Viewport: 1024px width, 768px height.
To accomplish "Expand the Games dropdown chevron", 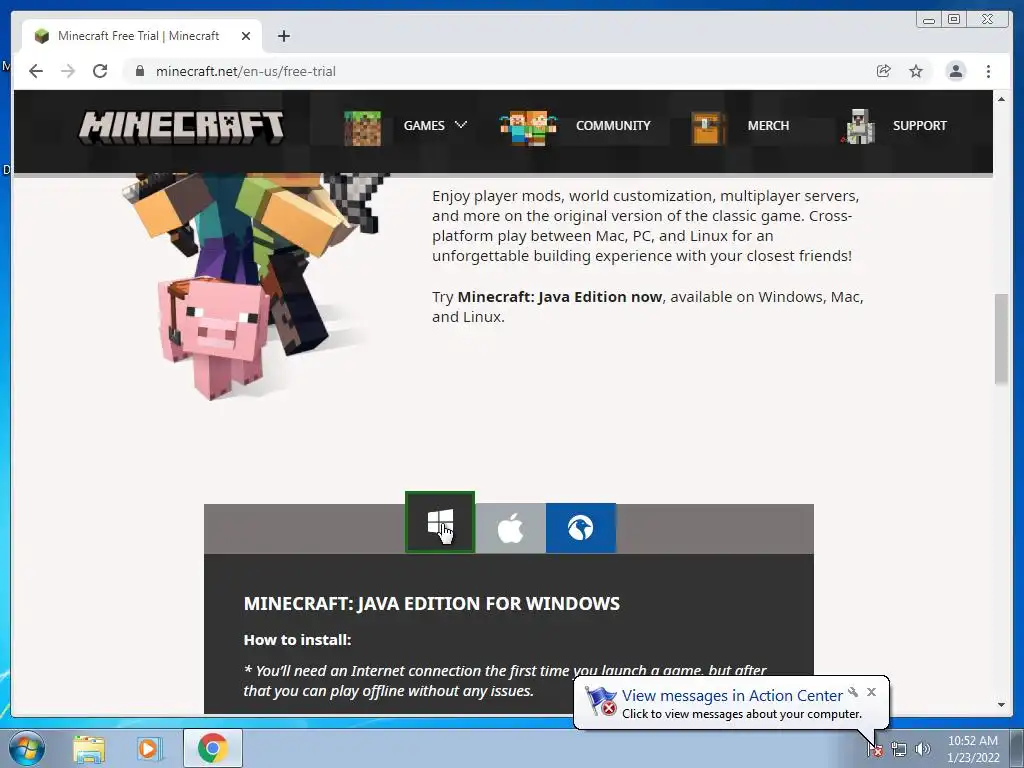I will pos(461,125).
